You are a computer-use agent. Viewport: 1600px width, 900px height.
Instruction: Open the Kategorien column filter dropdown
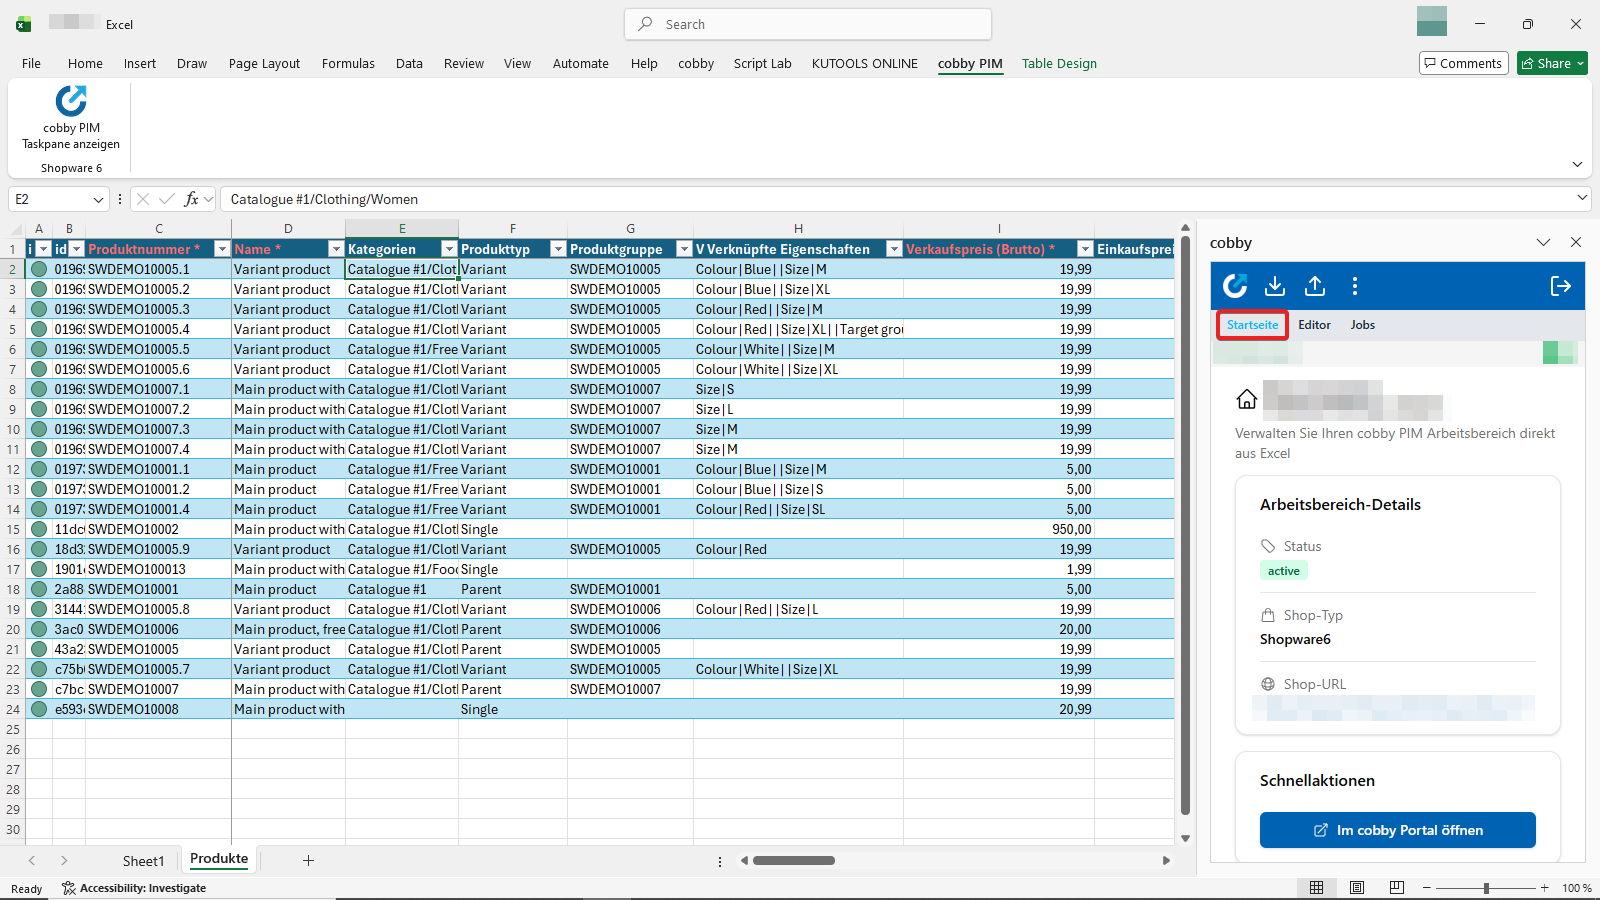[x=447, y=248]
